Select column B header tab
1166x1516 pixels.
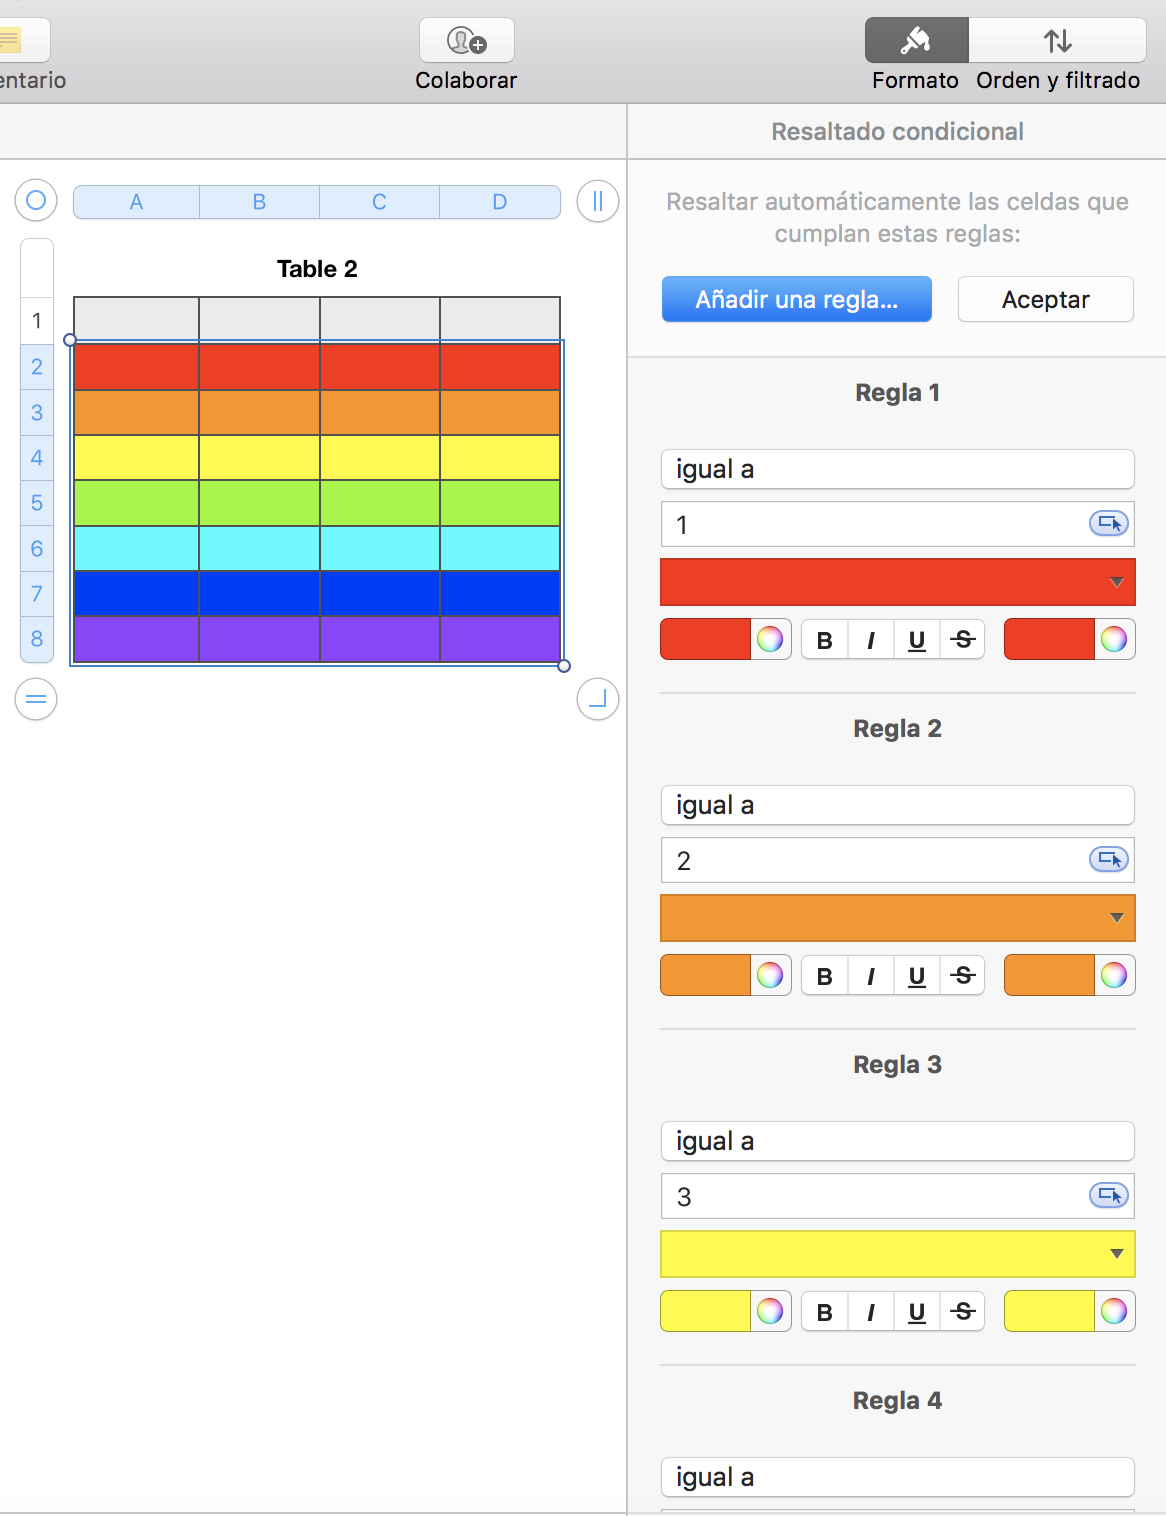(259, 202)
